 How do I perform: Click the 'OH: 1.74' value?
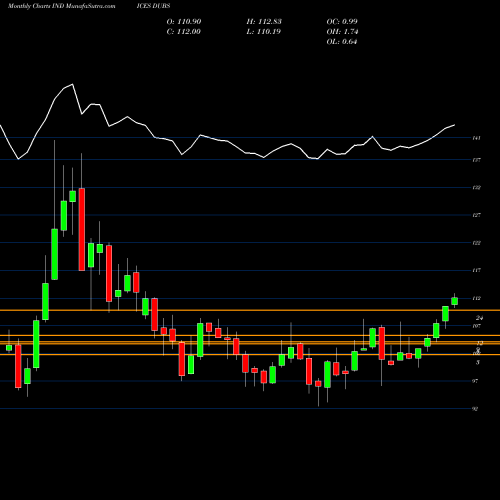342,32
